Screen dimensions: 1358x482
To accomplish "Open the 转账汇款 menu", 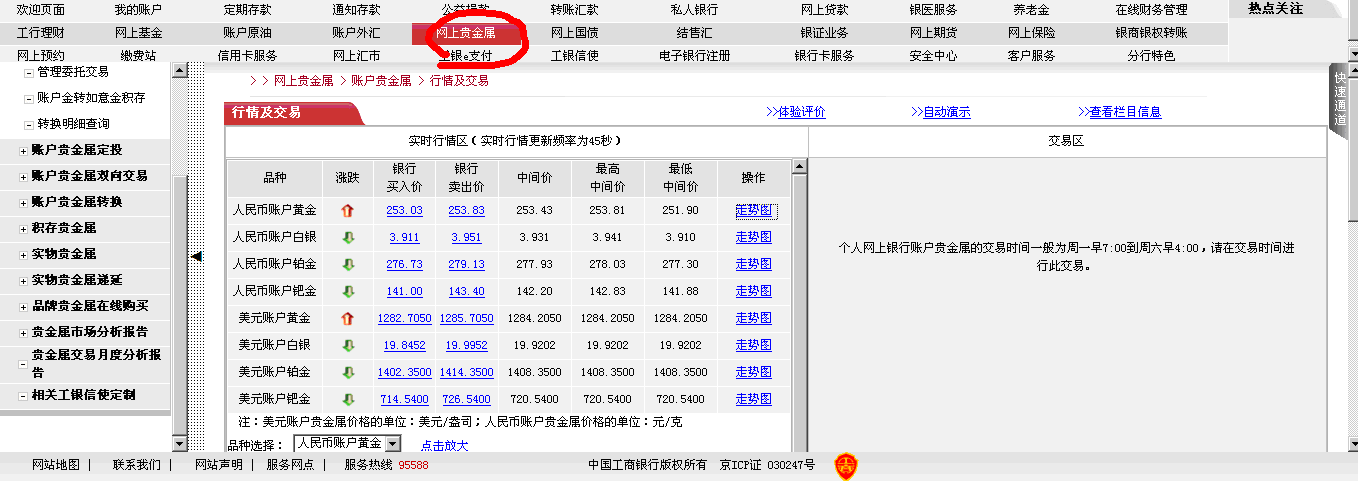I will [574, 10].
